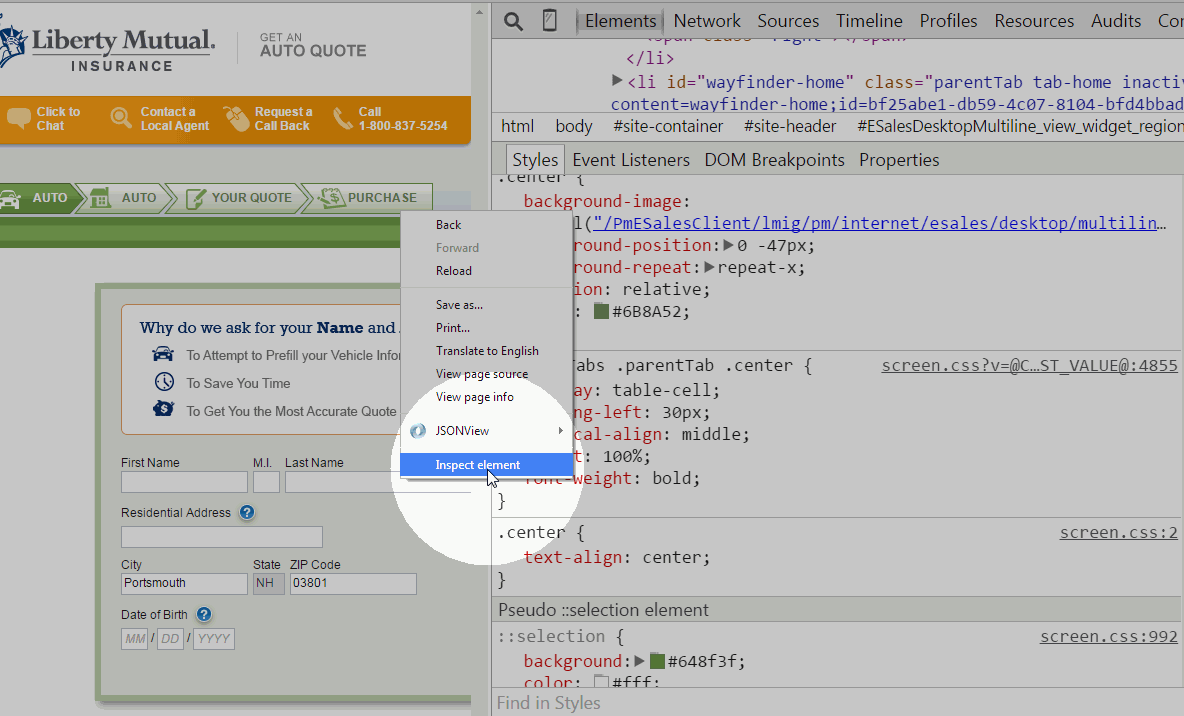Click the DevTools search magnifier icon
Screen dimensions: 1184x716
(x=513, y=21)
